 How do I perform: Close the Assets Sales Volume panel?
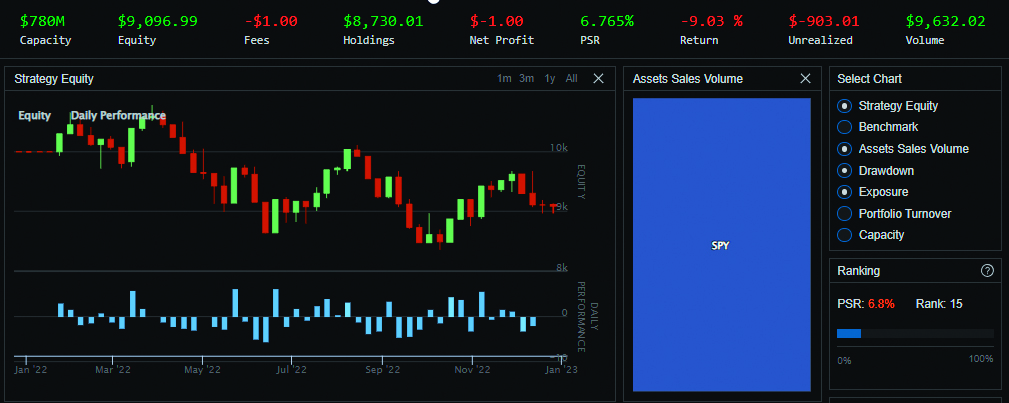click(x=805, y=79)
